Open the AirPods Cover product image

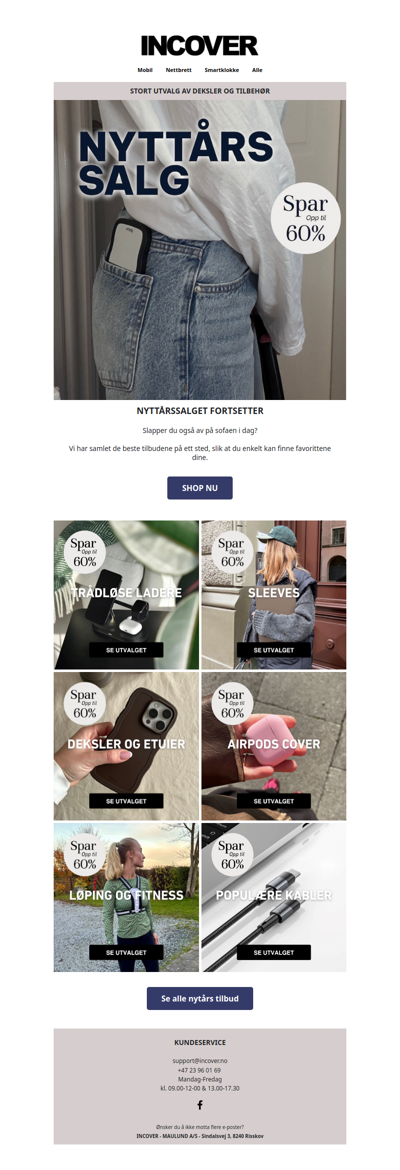(274, 746)
